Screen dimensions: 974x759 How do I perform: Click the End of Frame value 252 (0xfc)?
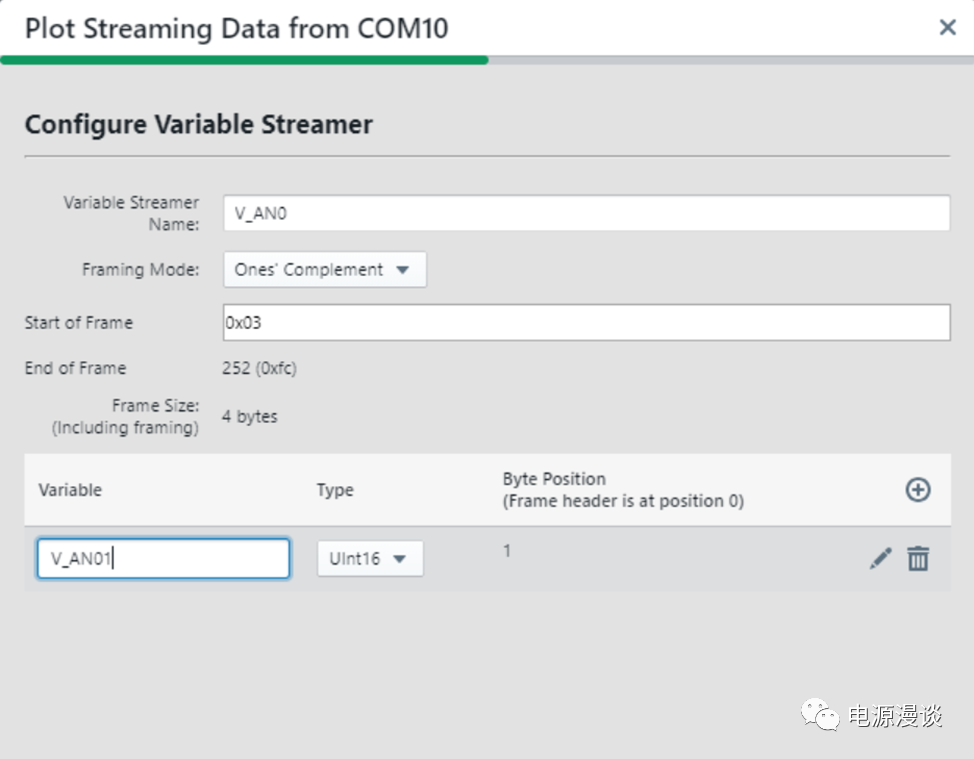(x=259, y=368)
